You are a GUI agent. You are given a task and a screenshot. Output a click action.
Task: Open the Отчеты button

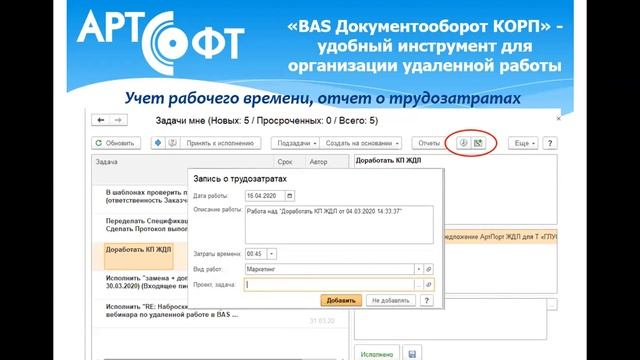tap(429, 143)
